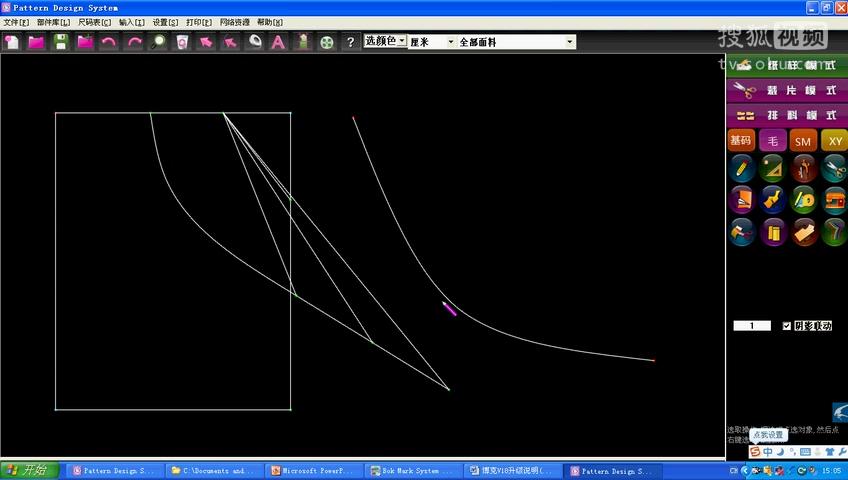The image size is (848, 480).
Task: Expand the 全部面料 fabric dropdown
Action: 515,42
